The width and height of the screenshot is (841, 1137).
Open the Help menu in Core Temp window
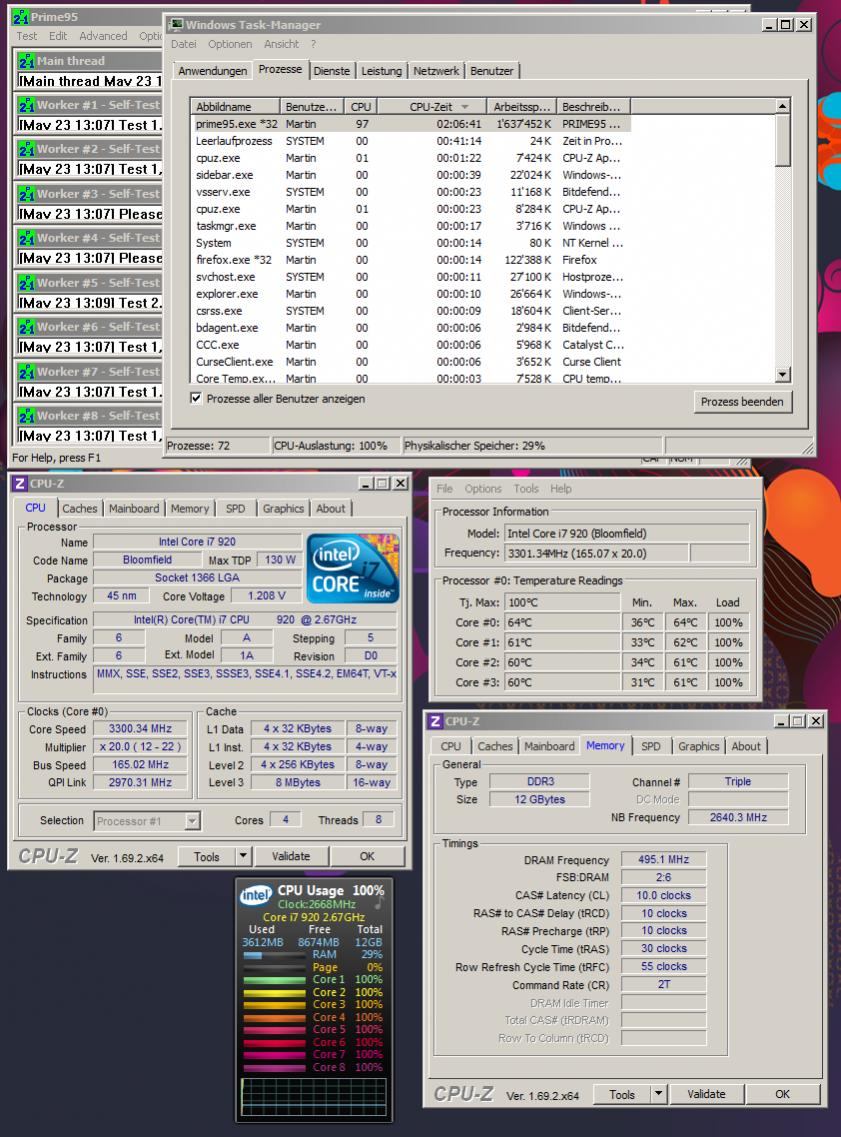click(x=560, y=489)
